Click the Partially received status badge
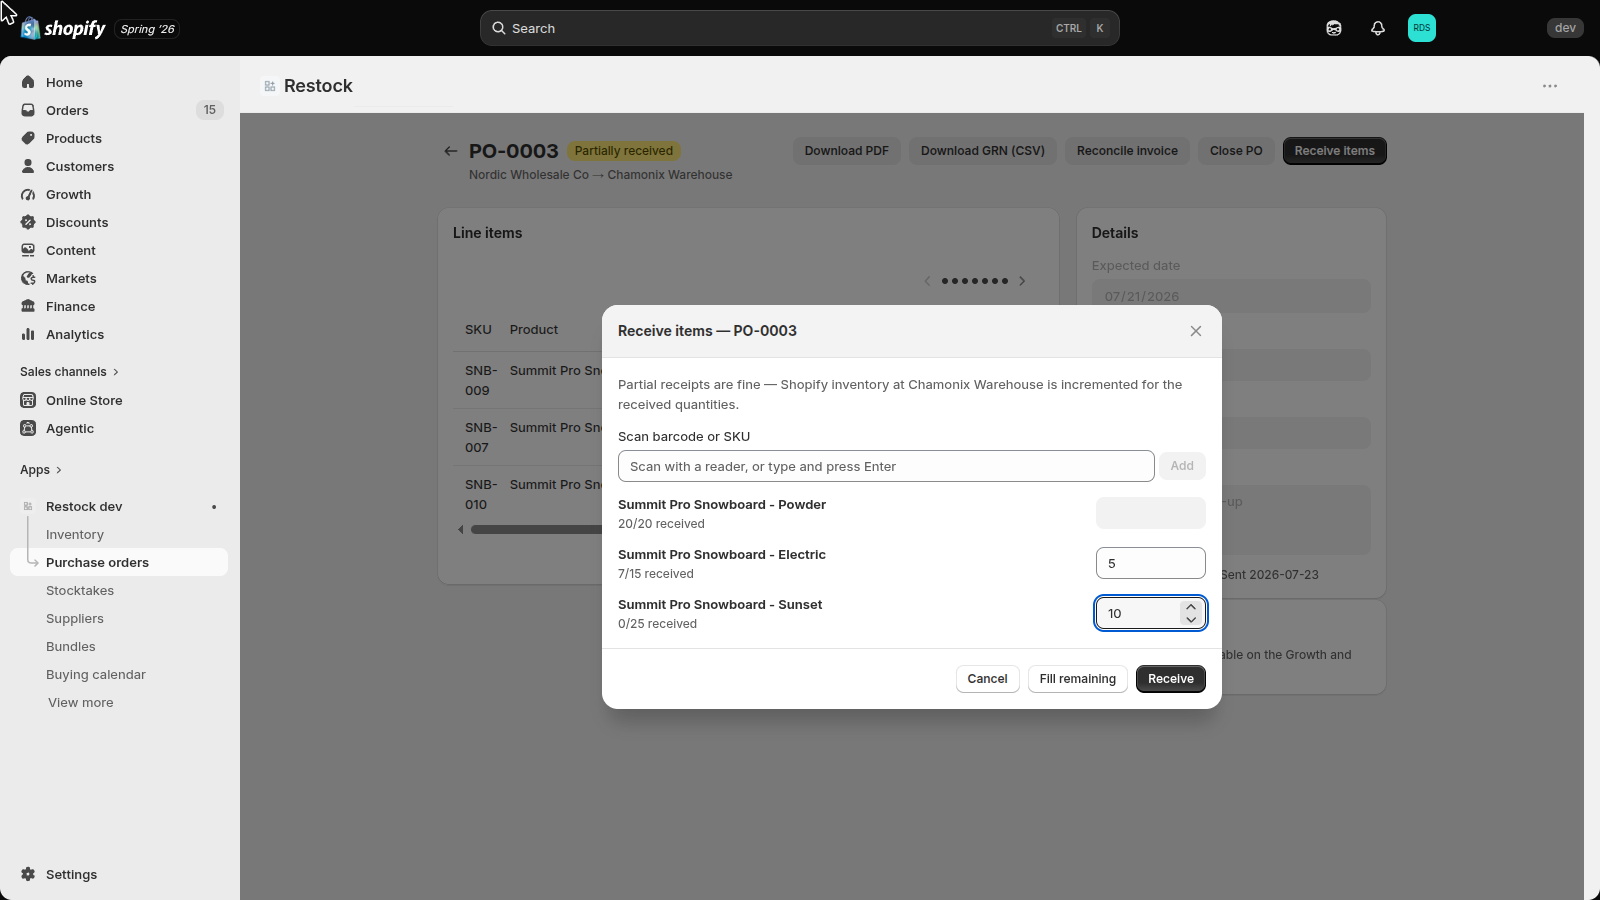Screen dimensions: 1600x900 (624, 151)
